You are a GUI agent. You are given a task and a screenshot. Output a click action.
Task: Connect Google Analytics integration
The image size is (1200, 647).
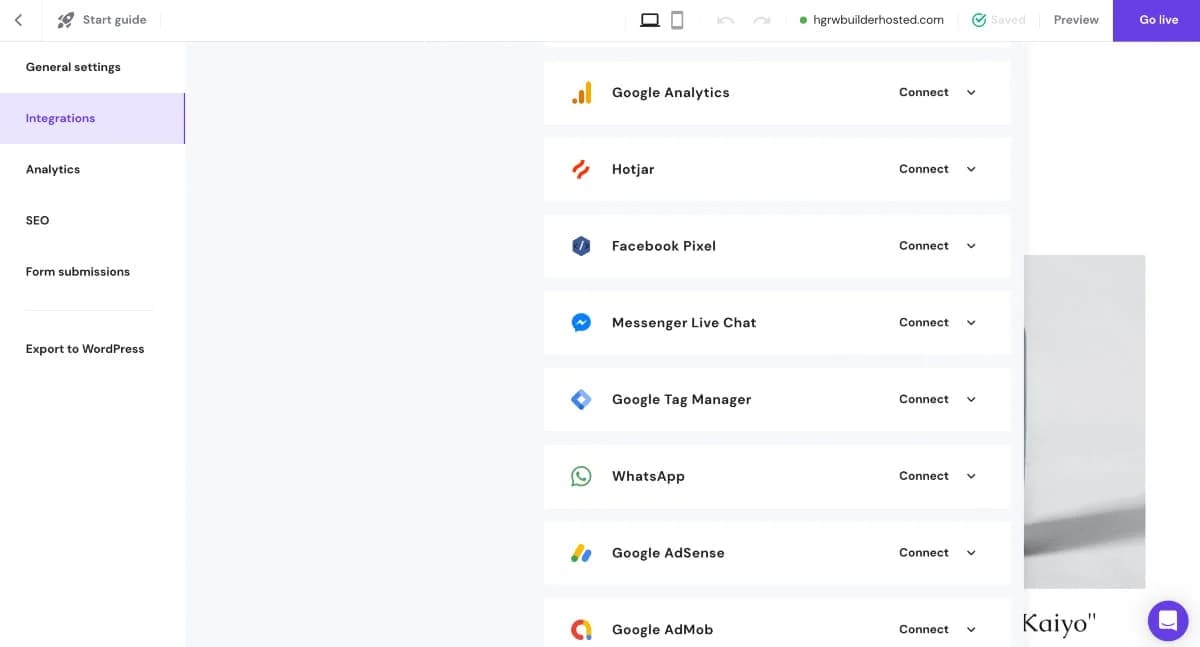click(x=923, y=92)
